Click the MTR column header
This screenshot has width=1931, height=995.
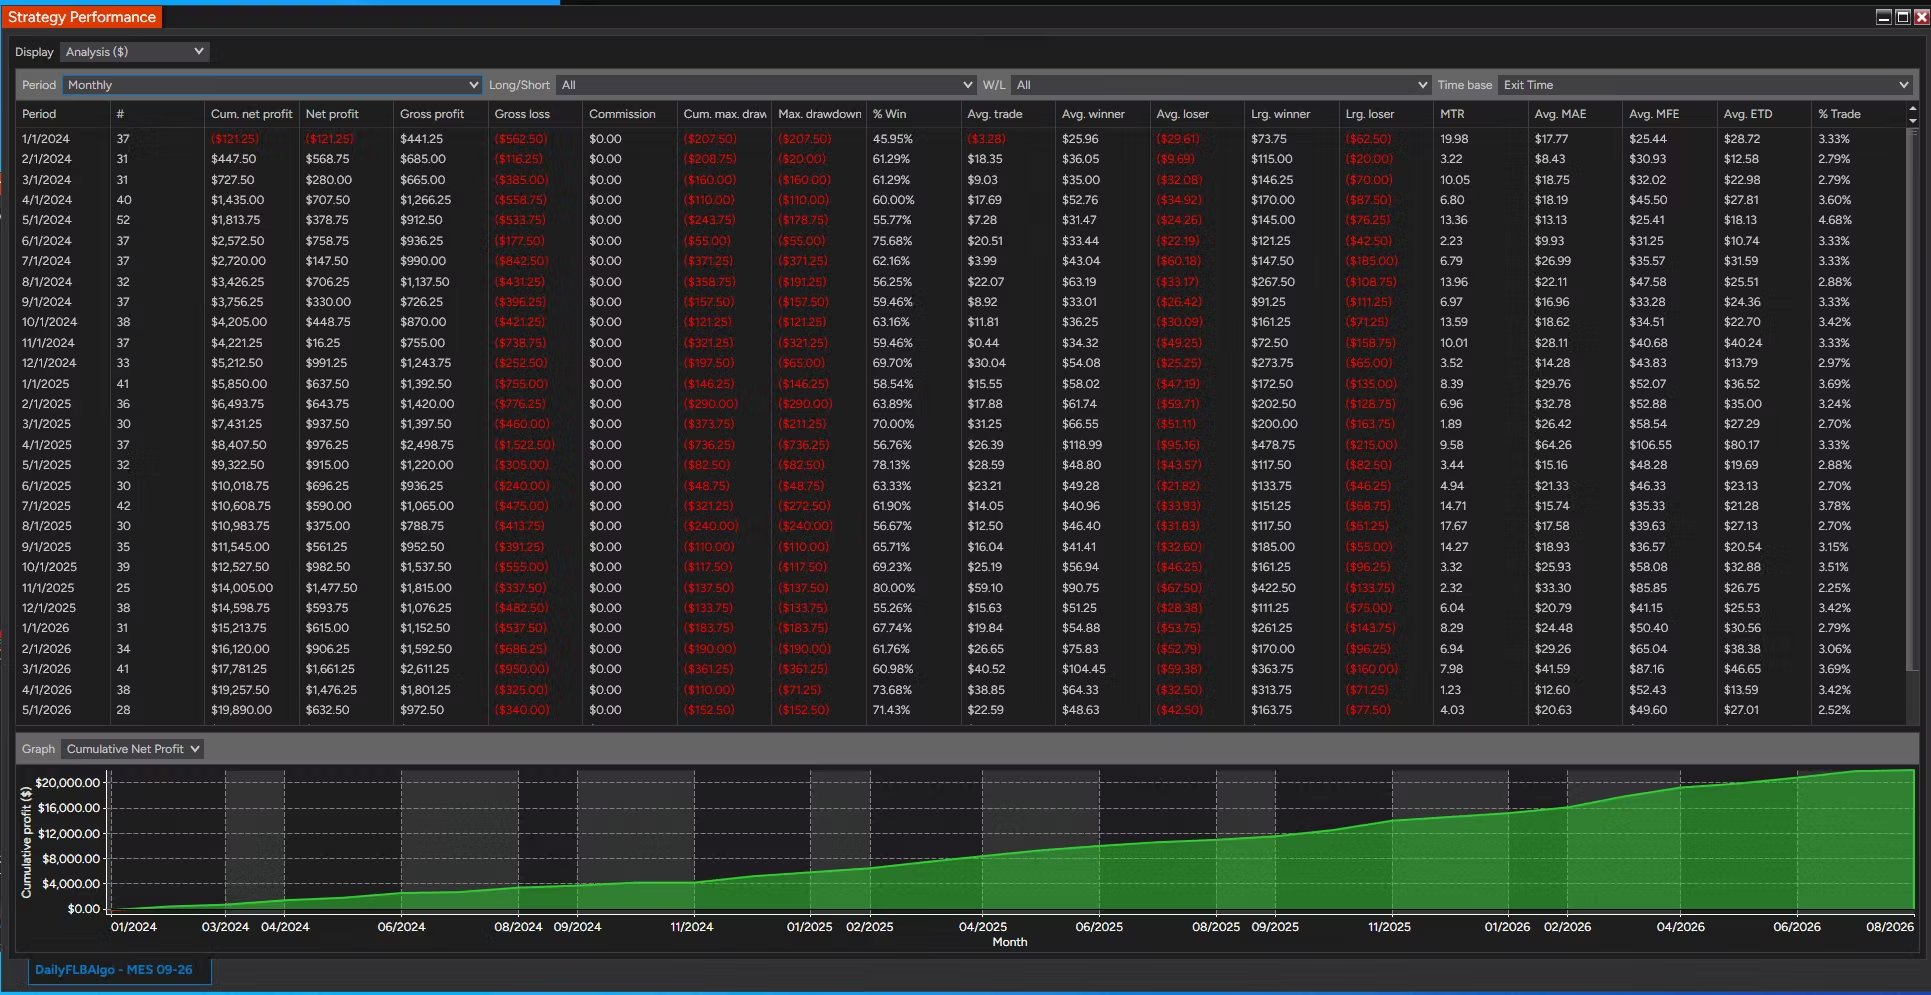[1480, 114]
